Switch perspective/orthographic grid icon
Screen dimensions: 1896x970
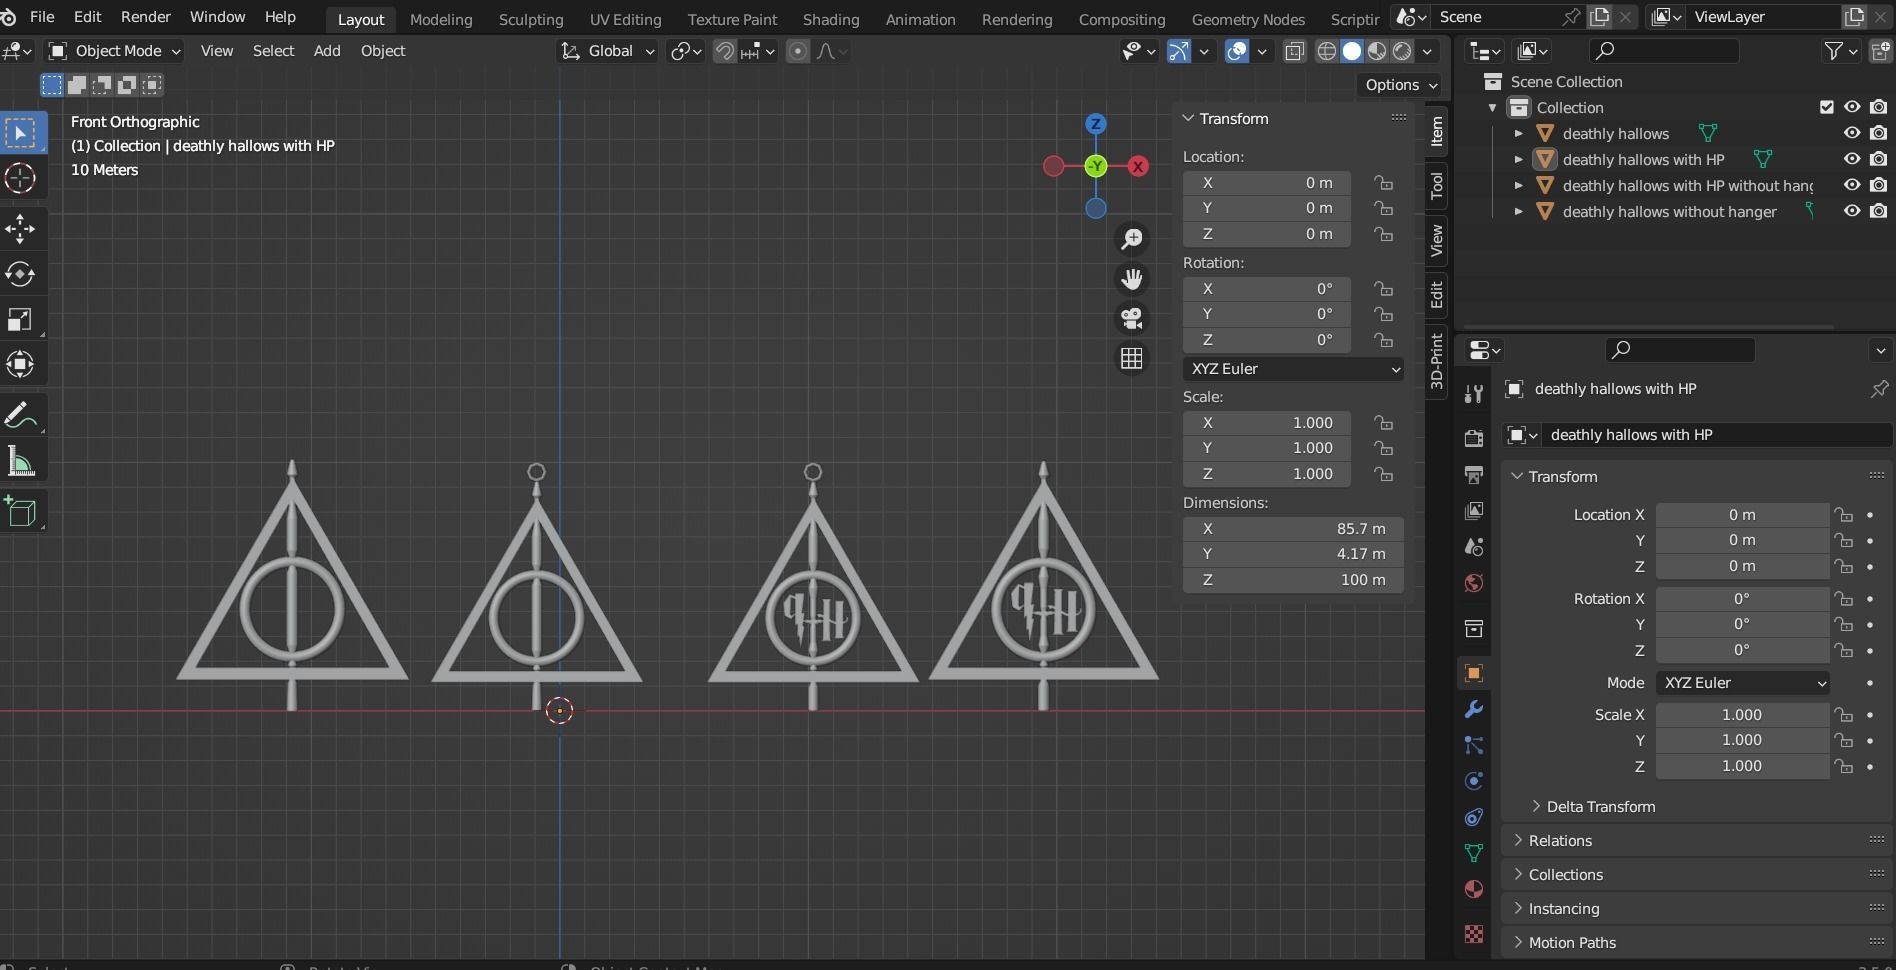[x=1132, y=358]
